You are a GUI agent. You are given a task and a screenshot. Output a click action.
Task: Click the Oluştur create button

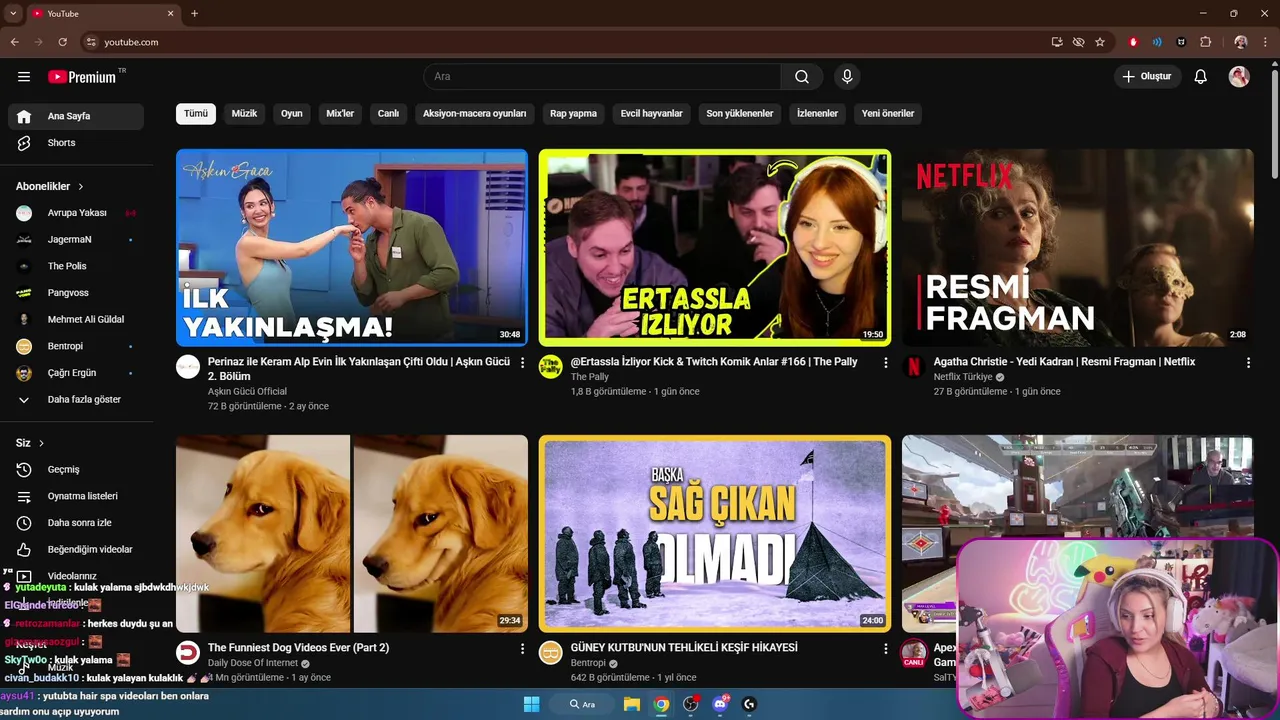1148,77
